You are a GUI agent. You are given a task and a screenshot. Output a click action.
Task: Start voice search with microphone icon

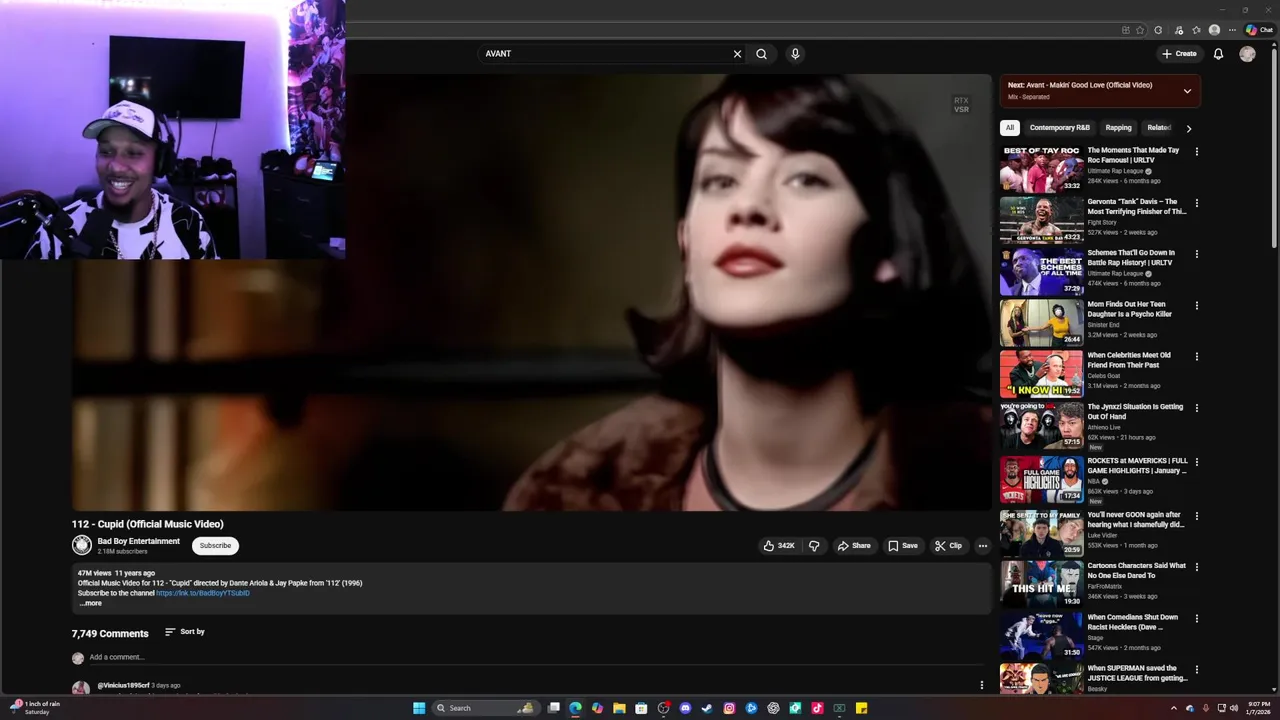795,54
